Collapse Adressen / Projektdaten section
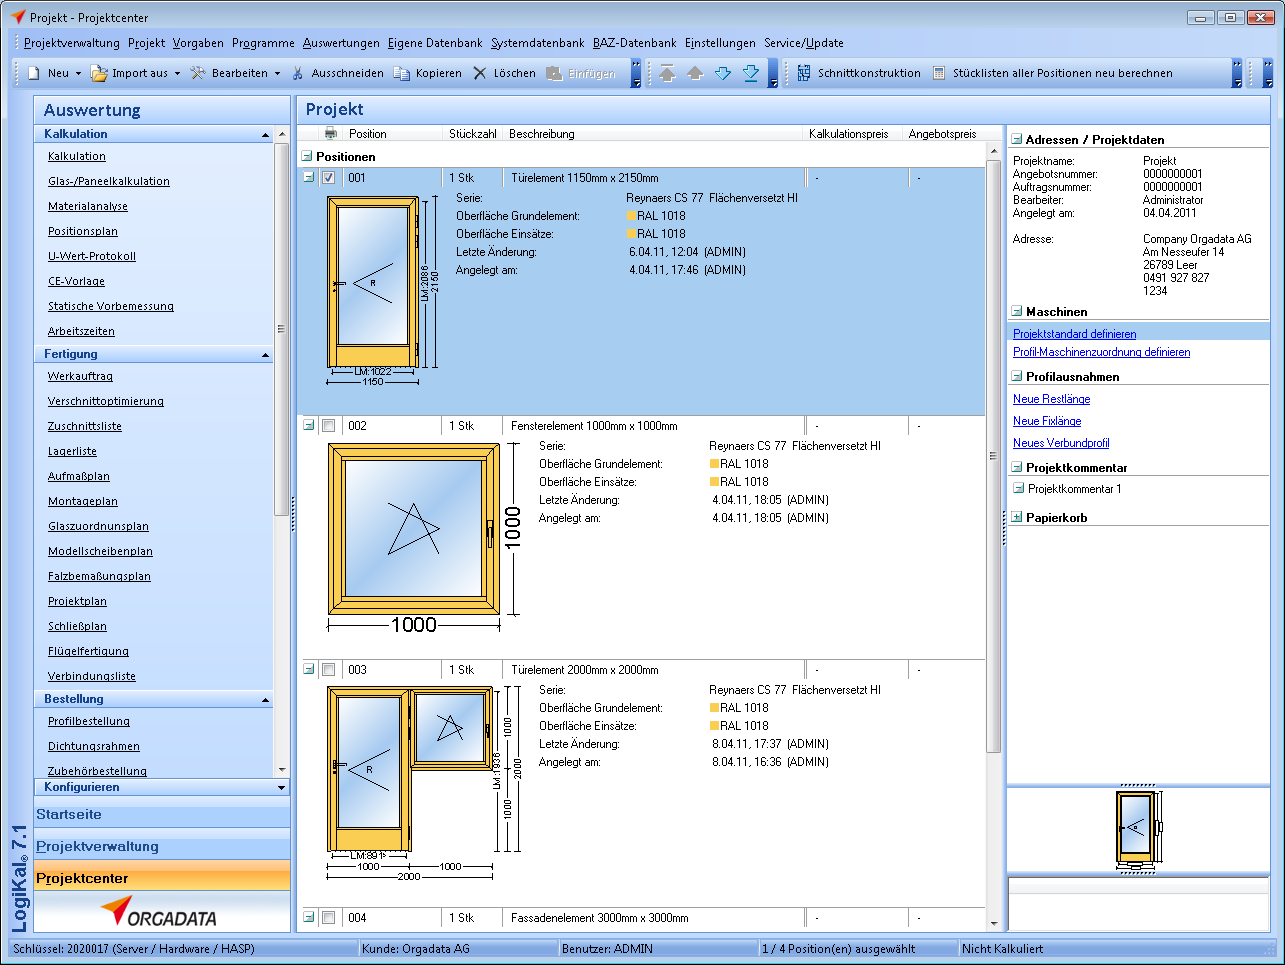The width and height of the screenshot is (1285, 965). coord(1017,140)
